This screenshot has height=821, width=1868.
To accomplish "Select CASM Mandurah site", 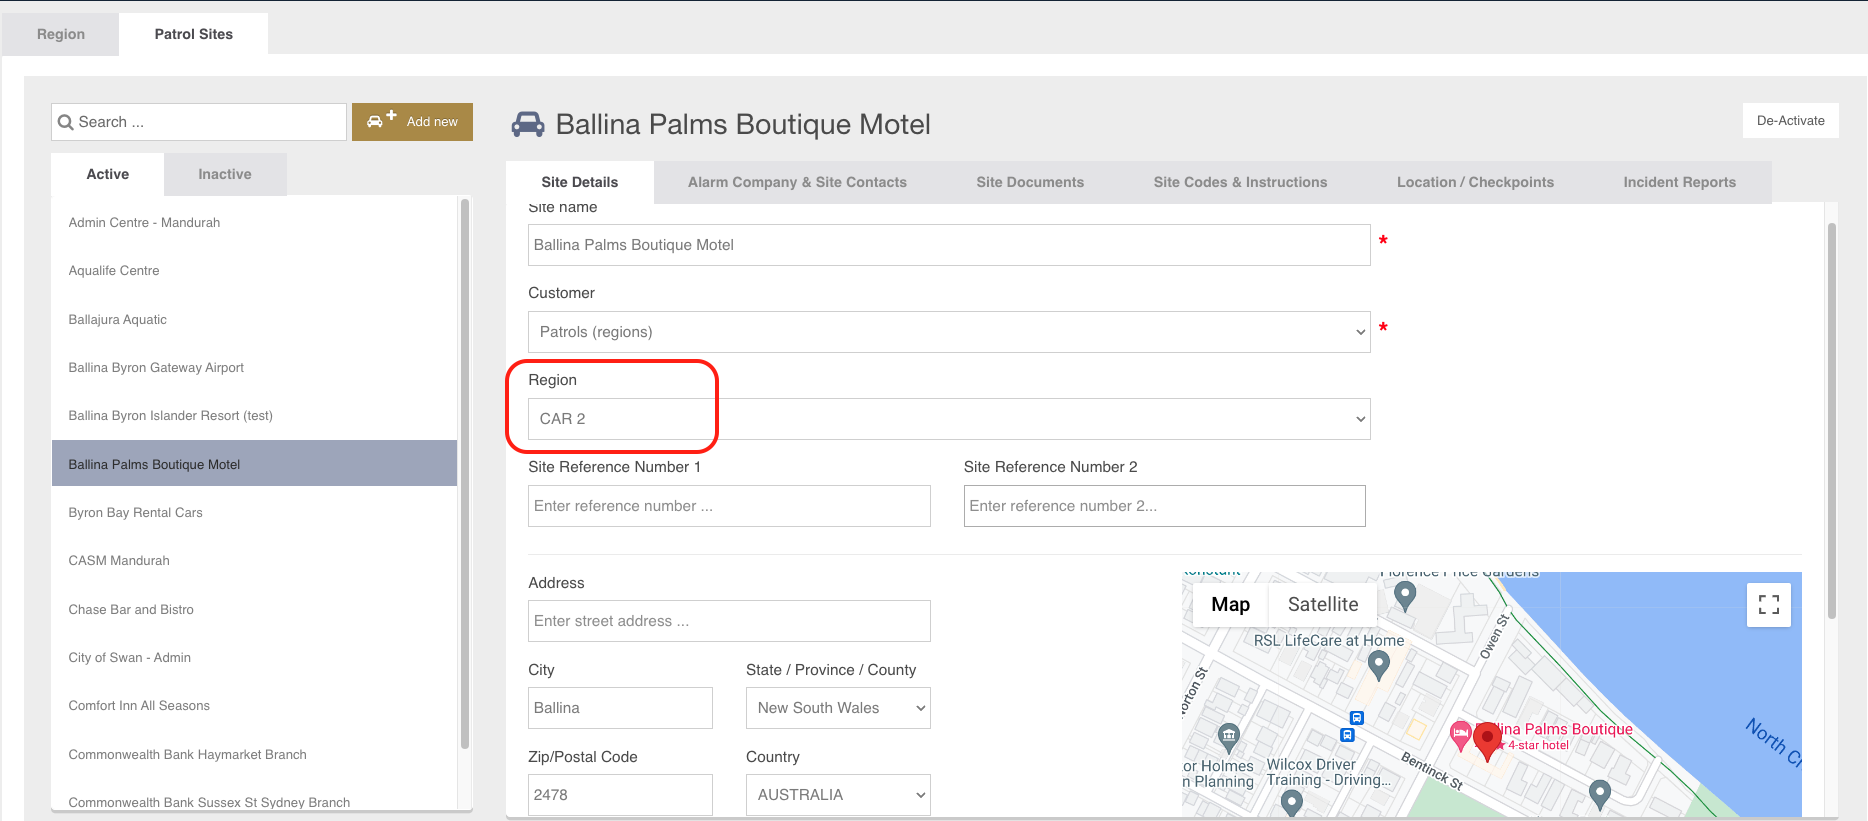I will click(254, 561).
